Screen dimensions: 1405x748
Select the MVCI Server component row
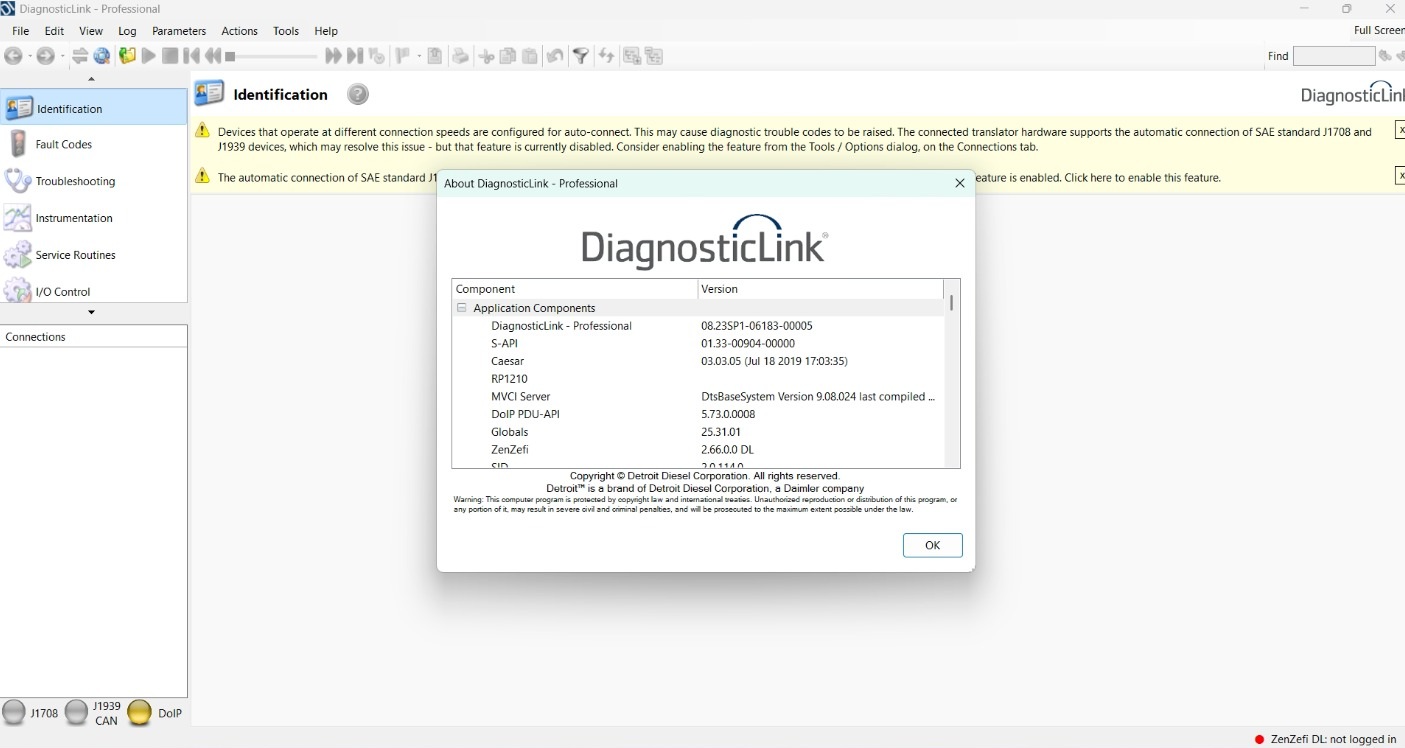pos(698,396)
